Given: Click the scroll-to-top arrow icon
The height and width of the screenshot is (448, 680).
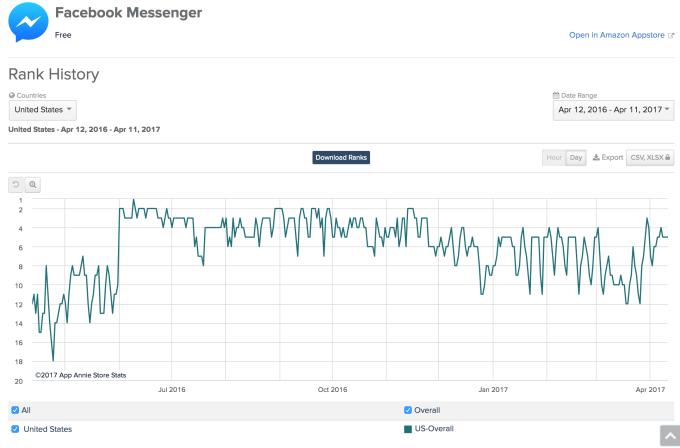Looking at the screenshot, I should [x=670, y=435].
